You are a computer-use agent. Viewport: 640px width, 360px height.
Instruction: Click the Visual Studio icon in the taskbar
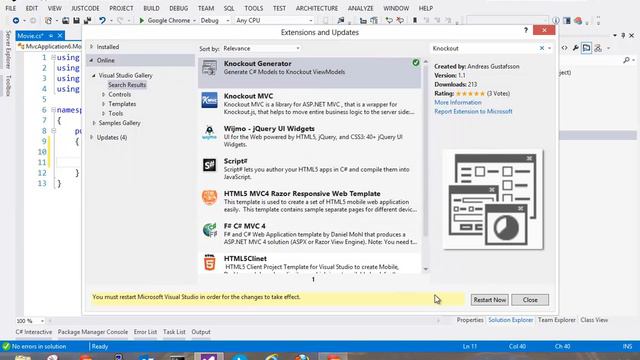[209, 357]
